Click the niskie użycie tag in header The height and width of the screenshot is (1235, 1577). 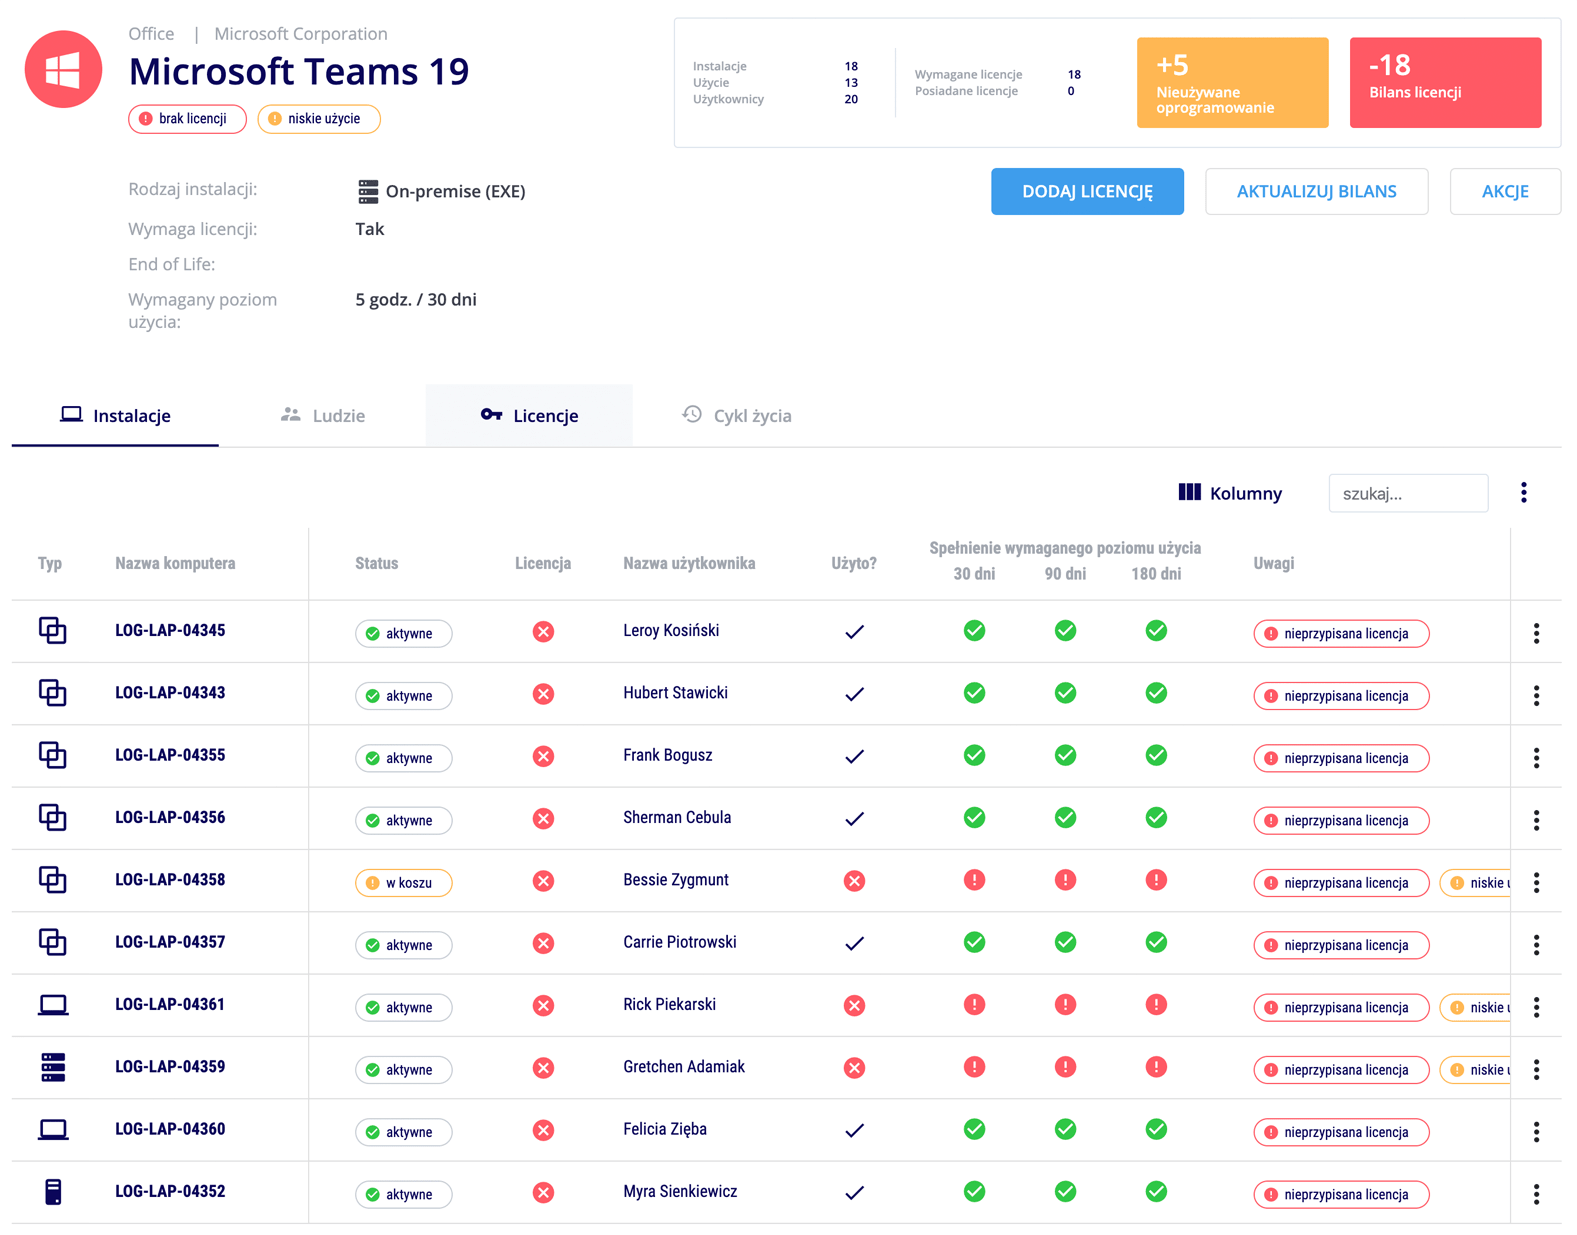[319, 119]
